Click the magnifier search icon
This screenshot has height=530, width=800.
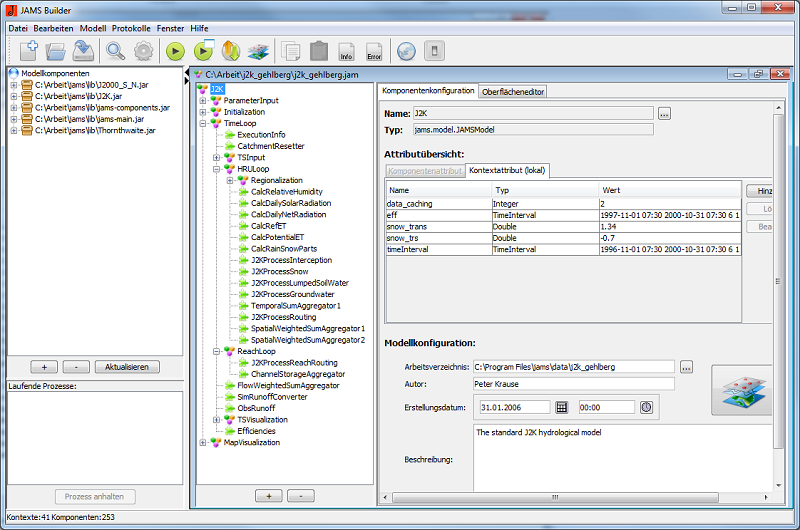pyautogui.click(x=116, y=50)
